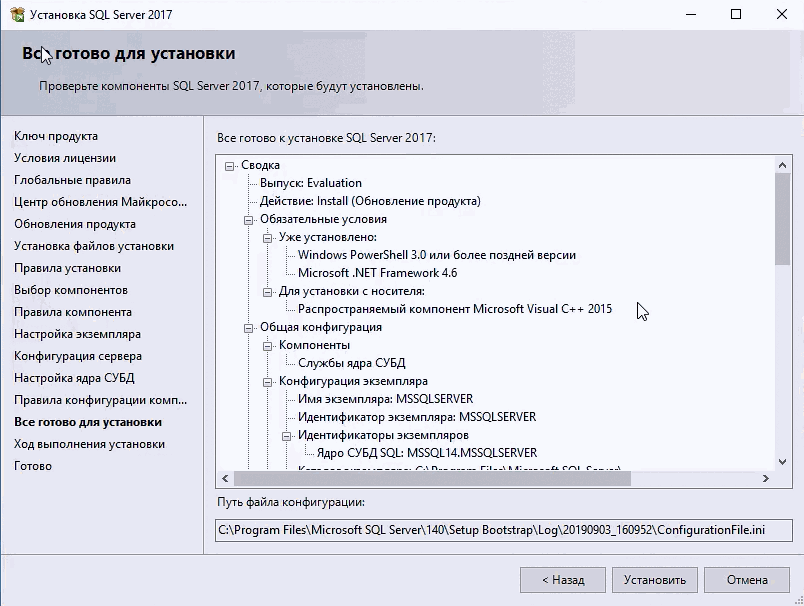Click the scroll down arrow of summary tree

(782, 462)
